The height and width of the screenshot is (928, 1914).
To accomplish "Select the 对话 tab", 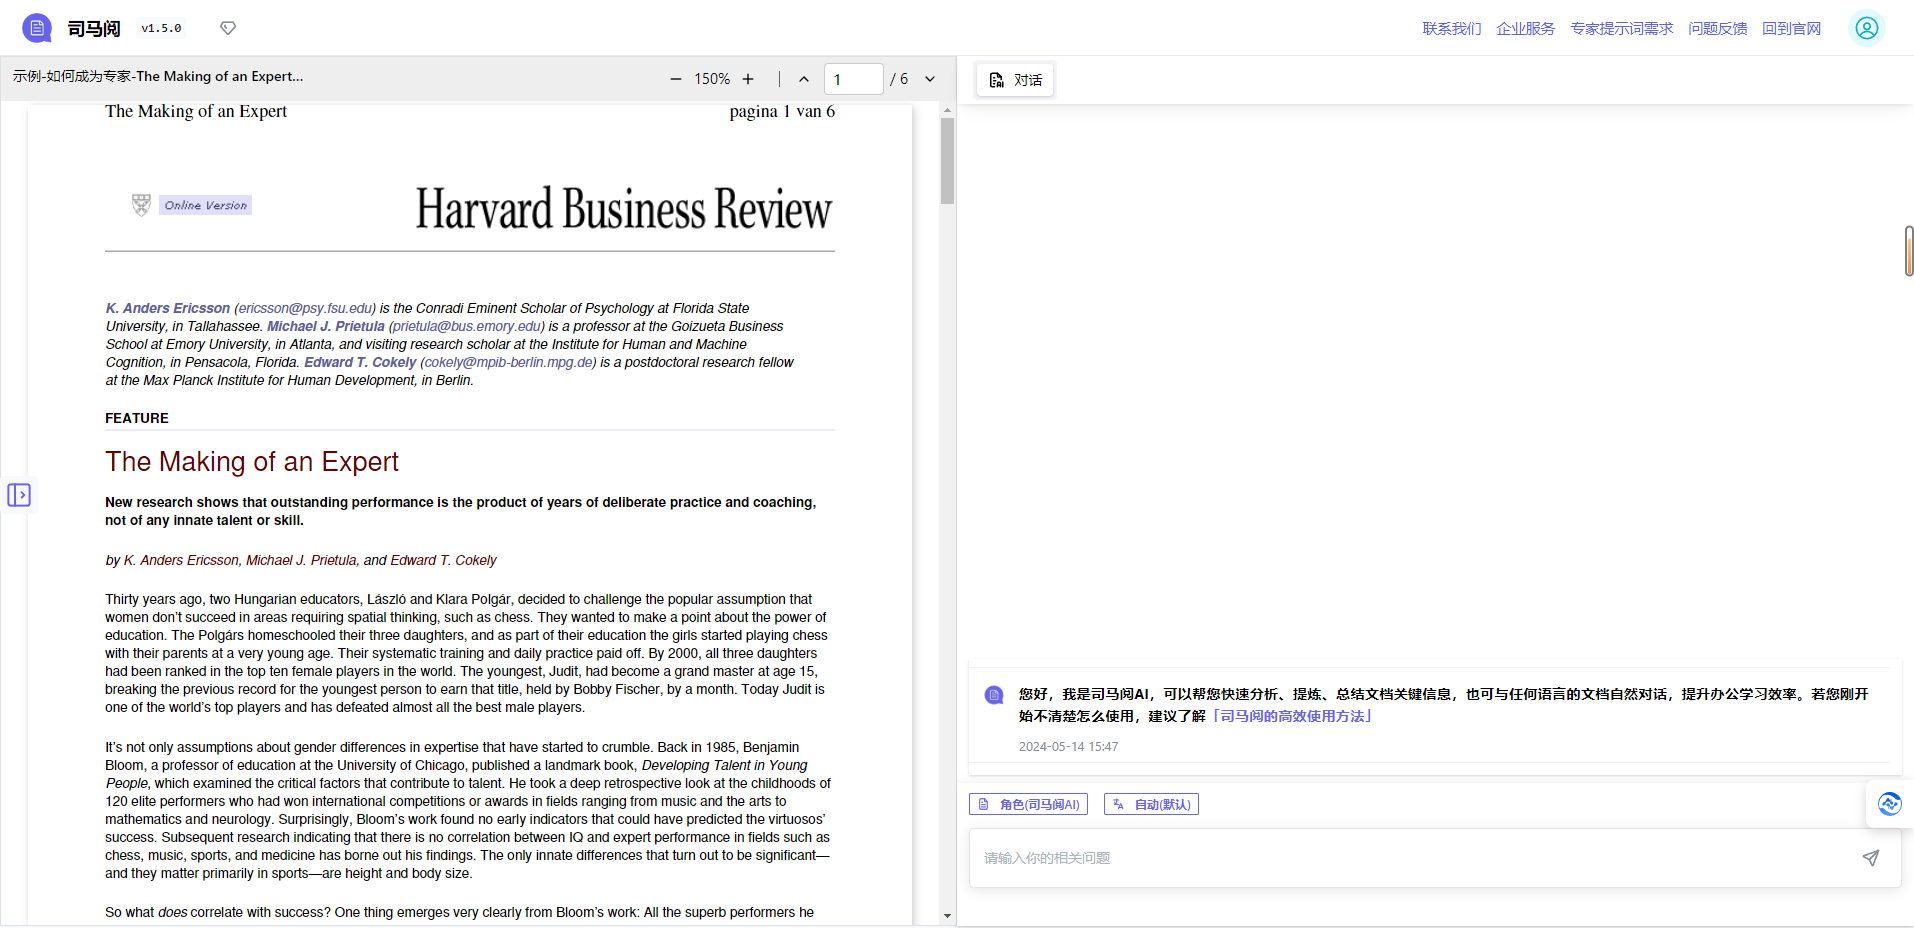I will click(1015, 80).
